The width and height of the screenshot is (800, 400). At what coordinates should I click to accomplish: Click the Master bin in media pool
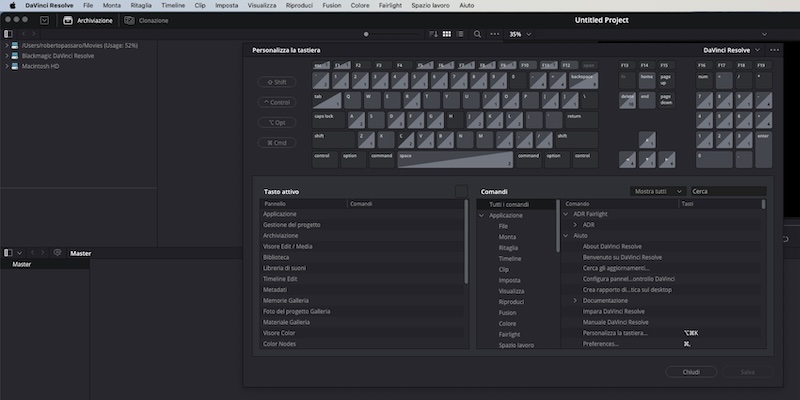[45, 264]
